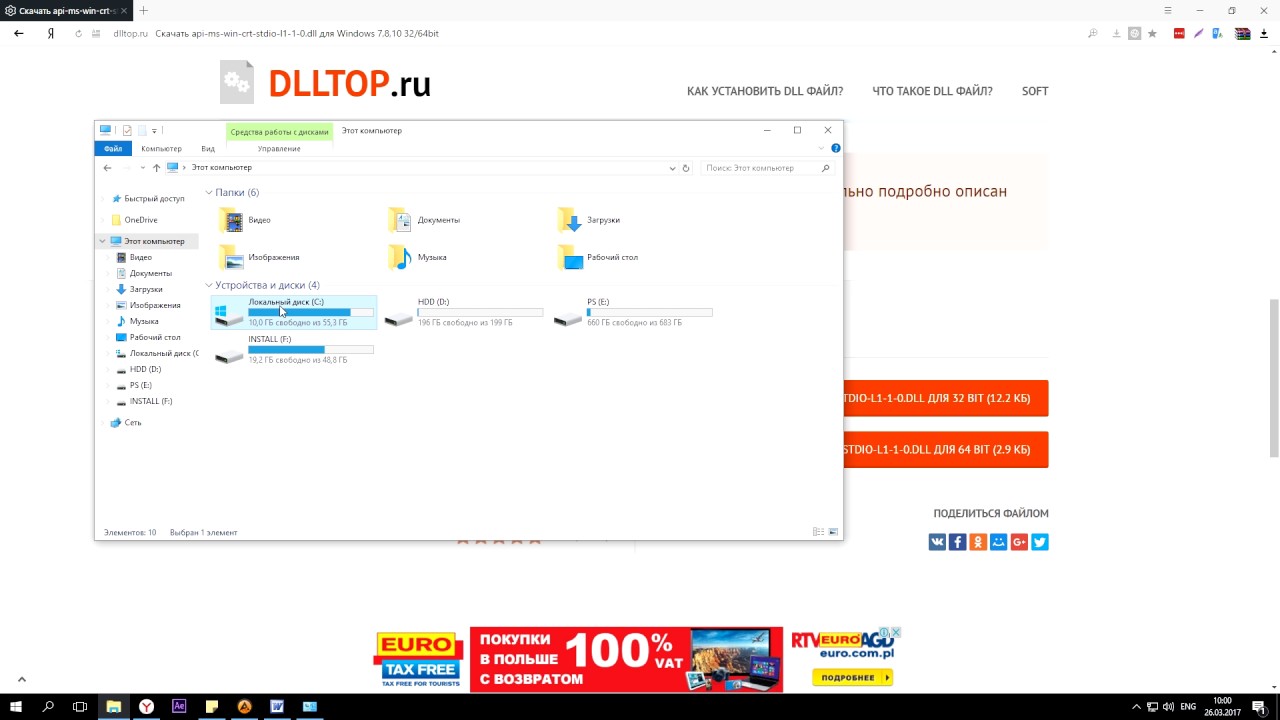This screenshot has width=1280, height=720.
Task: Open the browser downloads arrow icon
Action: click(1263, 33)
